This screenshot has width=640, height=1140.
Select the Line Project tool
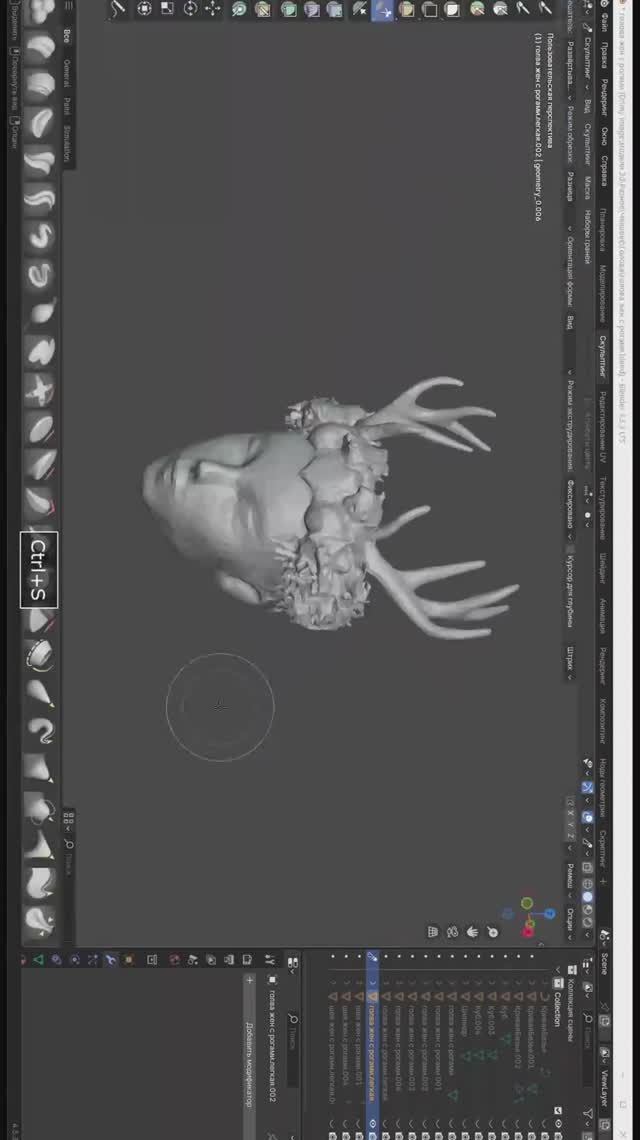tap(360, 9)
